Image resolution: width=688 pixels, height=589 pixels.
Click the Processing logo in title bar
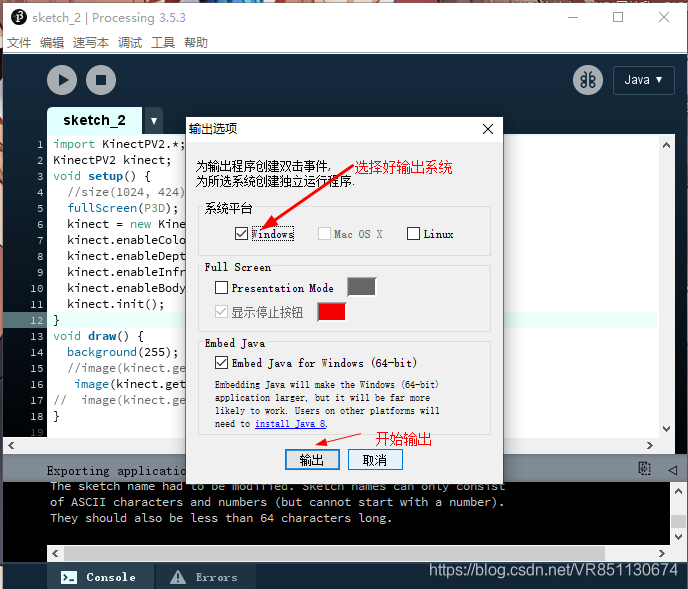point(18,18)
